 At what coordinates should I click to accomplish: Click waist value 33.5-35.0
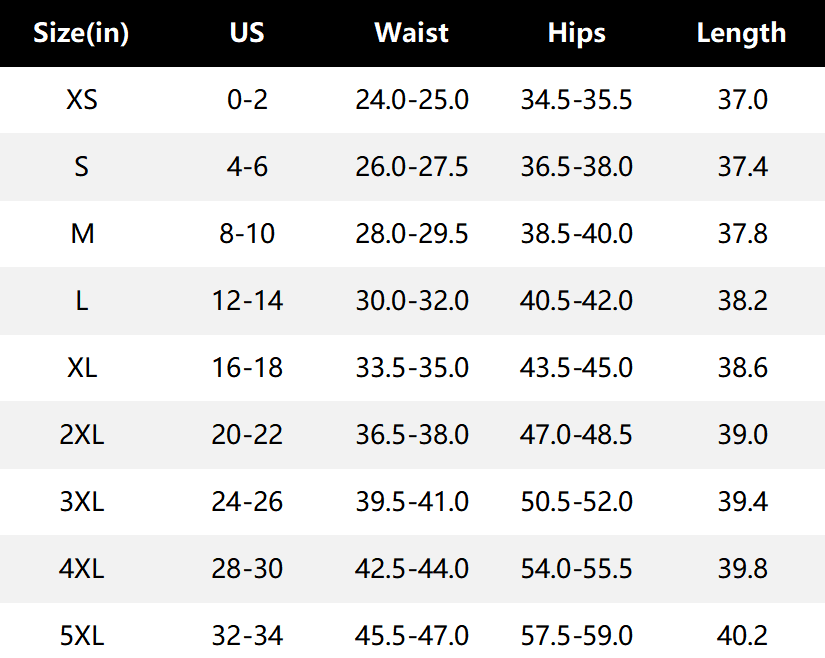[x=412, y=368]
